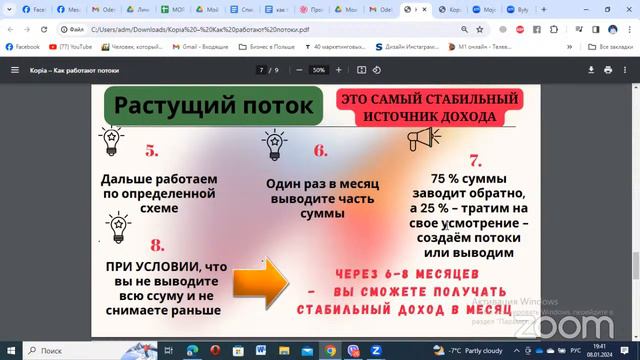
Task: Click the red adblock extension icon
Action: (520, 29)
